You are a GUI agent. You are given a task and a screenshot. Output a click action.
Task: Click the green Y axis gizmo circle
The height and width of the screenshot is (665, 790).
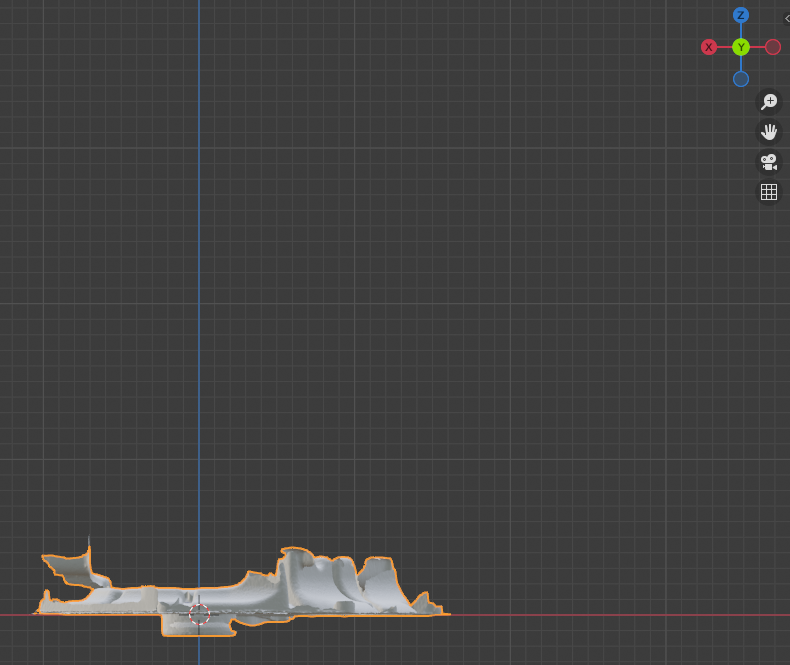[741, 47]
